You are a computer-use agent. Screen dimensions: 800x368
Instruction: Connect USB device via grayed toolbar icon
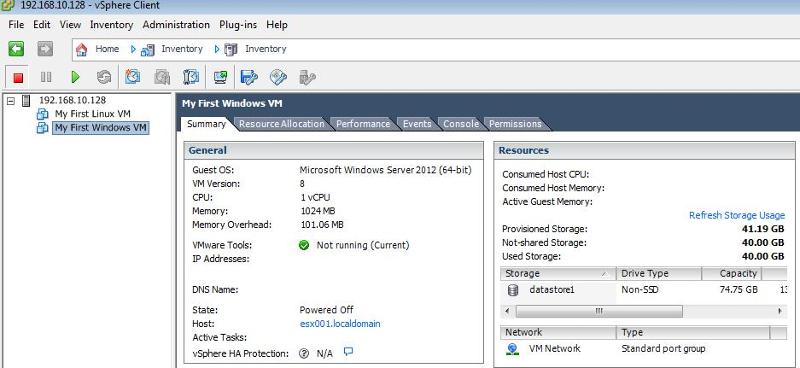pos(307,77)
